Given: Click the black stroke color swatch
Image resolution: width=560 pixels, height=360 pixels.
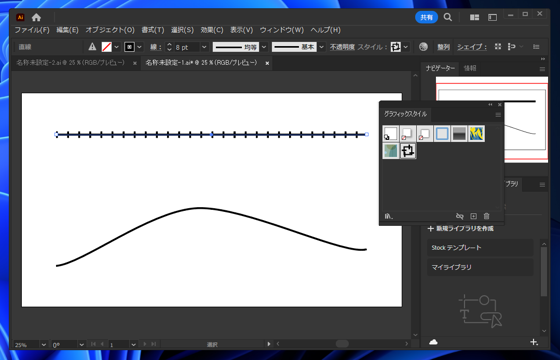Looking at the screenshot, I should pyautogui.click(x=129, y=47).
